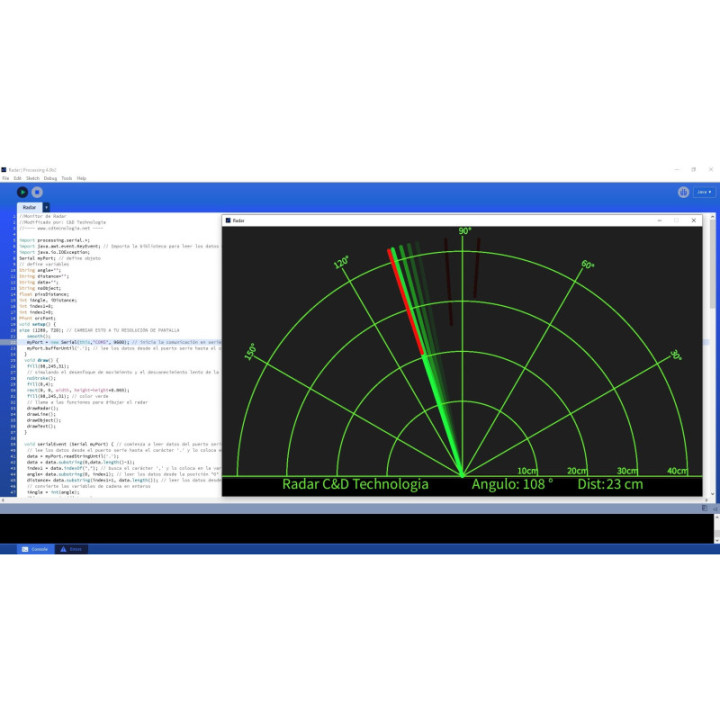Viewport: 720px width, 720px height.
Task: Click the 60° label on radar
Action: tap(587, 264)
